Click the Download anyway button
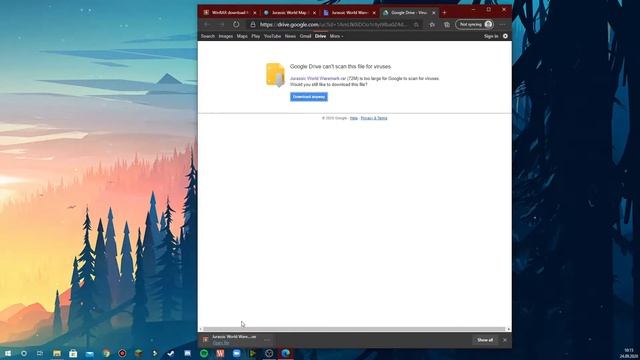640x360 pixels. 309,97
